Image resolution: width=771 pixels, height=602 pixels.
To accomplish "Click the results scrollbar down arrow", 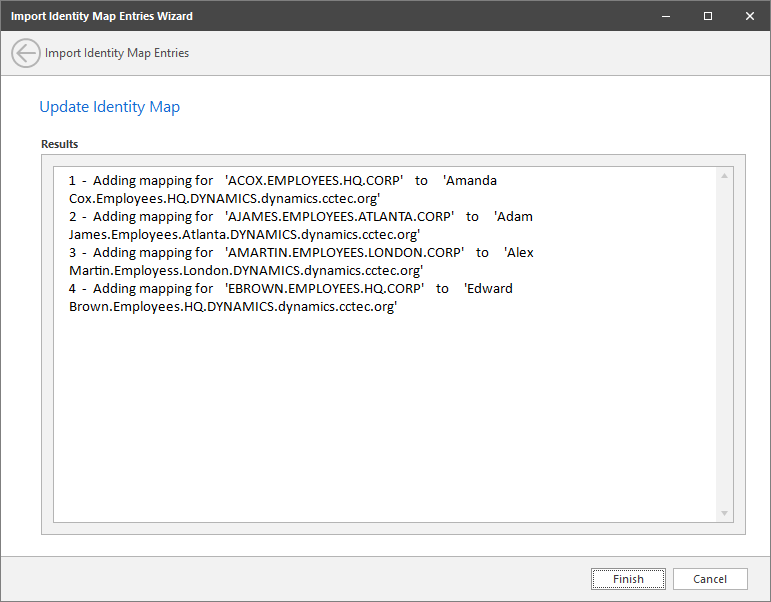I will click(724, 513).
